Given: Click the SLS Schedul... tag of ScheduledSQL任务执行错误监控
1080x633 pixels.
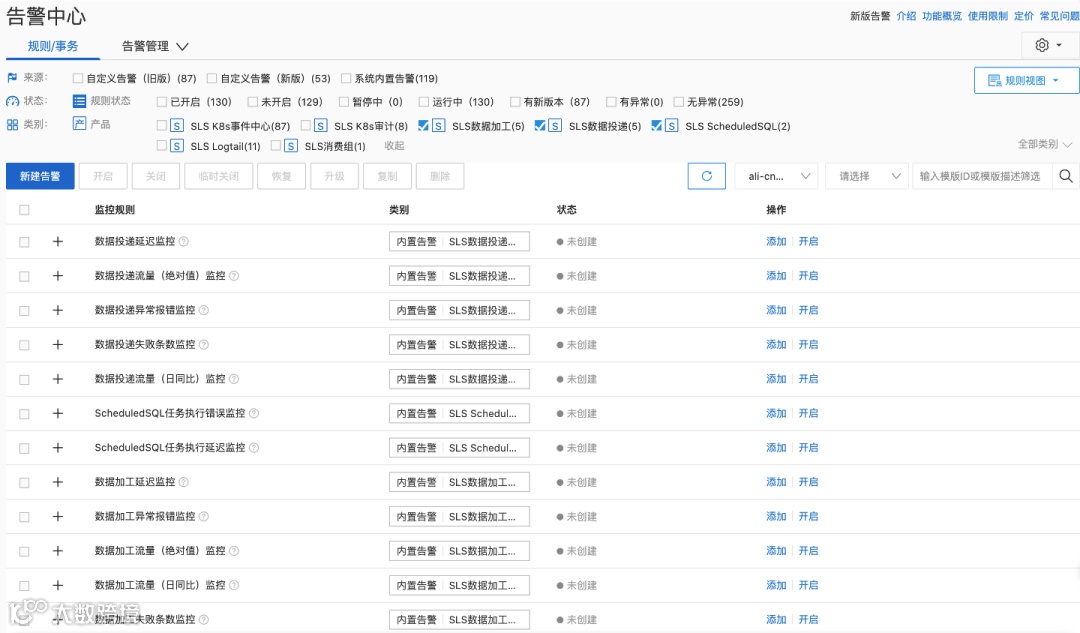Looking at the screenshot, I should pos(483,413).
